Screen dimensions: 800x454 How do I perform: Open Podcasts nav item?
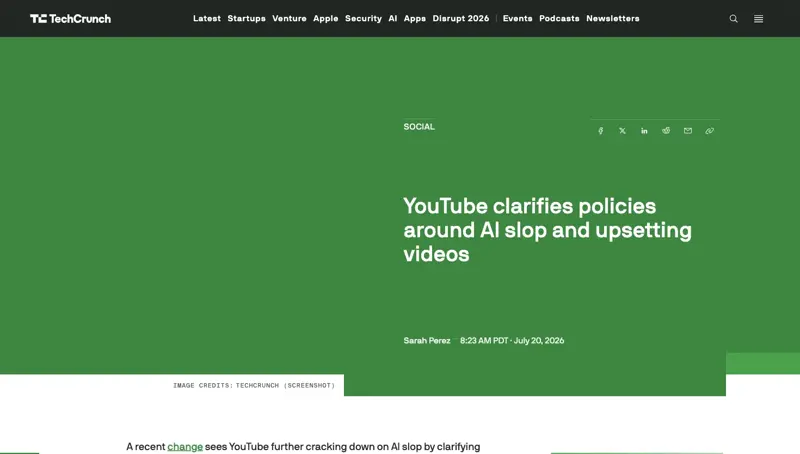pos(559,18)
